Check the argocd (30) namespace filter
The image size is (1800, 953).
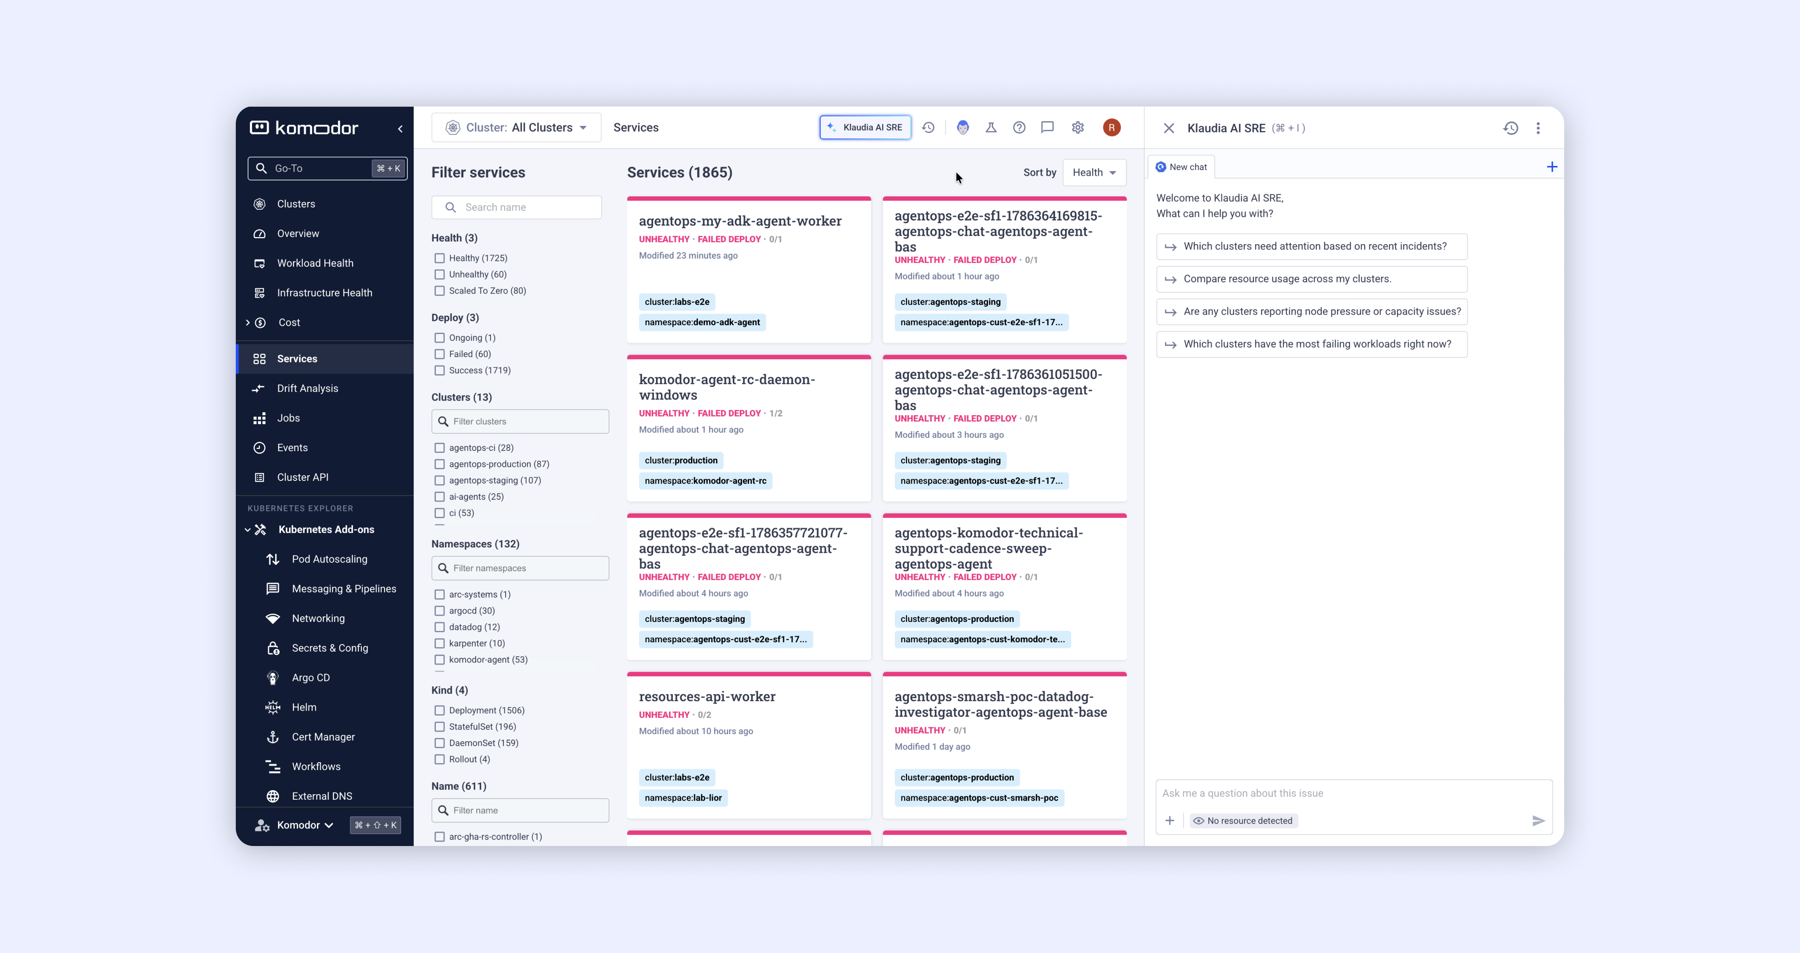click(440, 611)
